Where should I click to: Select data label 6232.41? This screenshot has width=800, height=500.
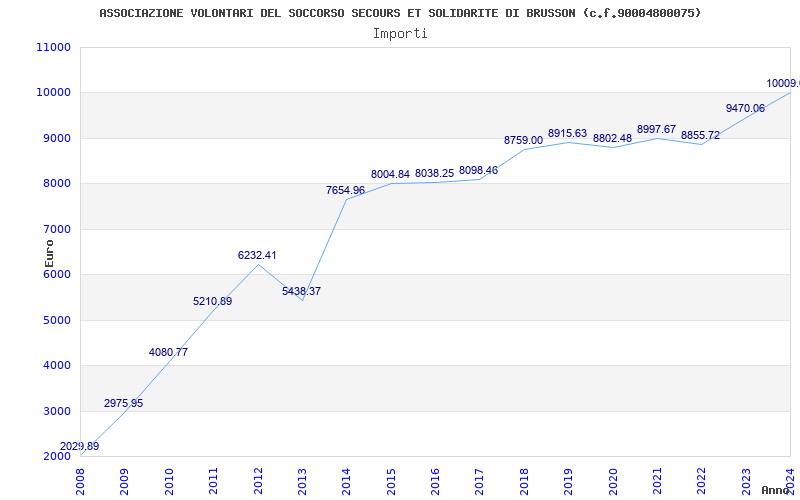click(257, 256)
